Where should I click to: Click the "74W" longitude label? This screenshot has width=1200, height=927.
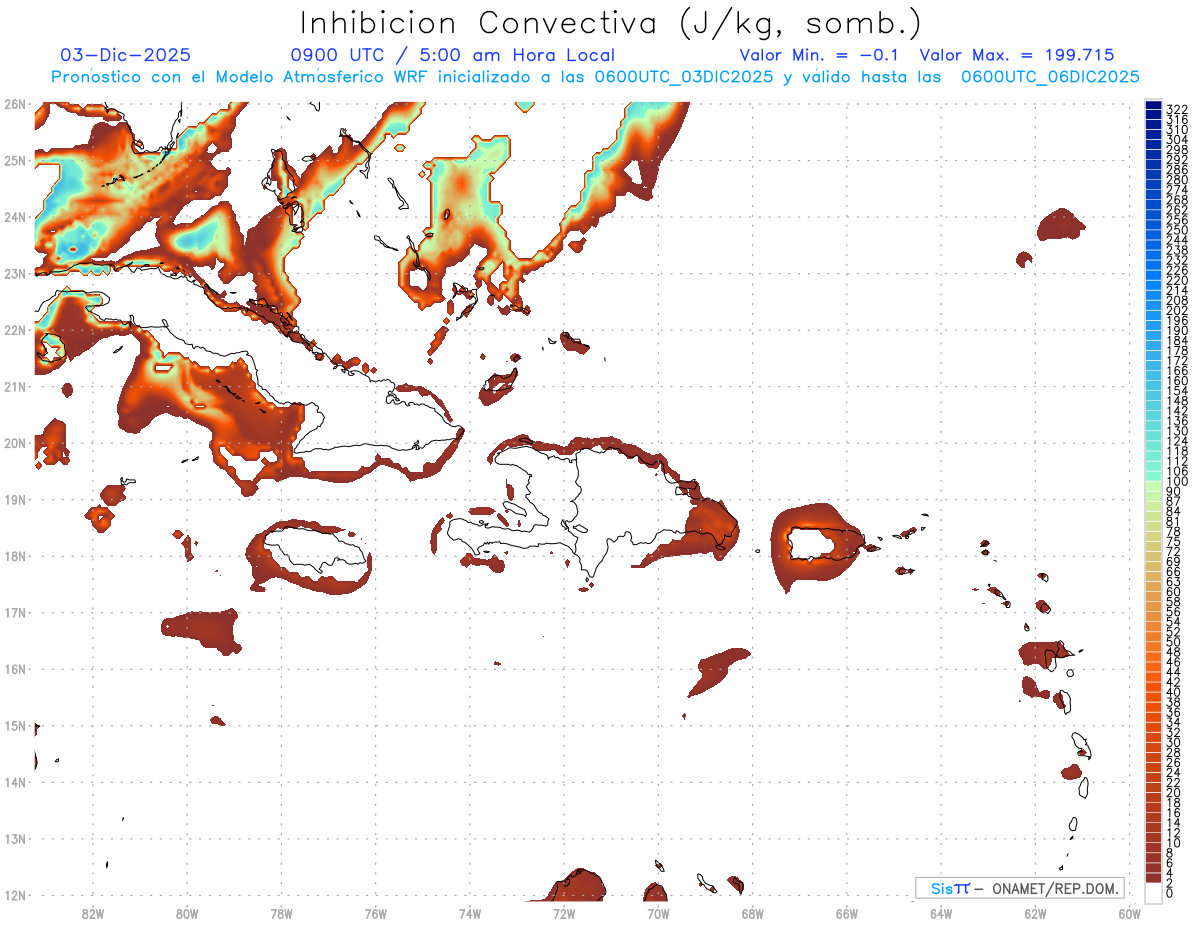point(469,913)
